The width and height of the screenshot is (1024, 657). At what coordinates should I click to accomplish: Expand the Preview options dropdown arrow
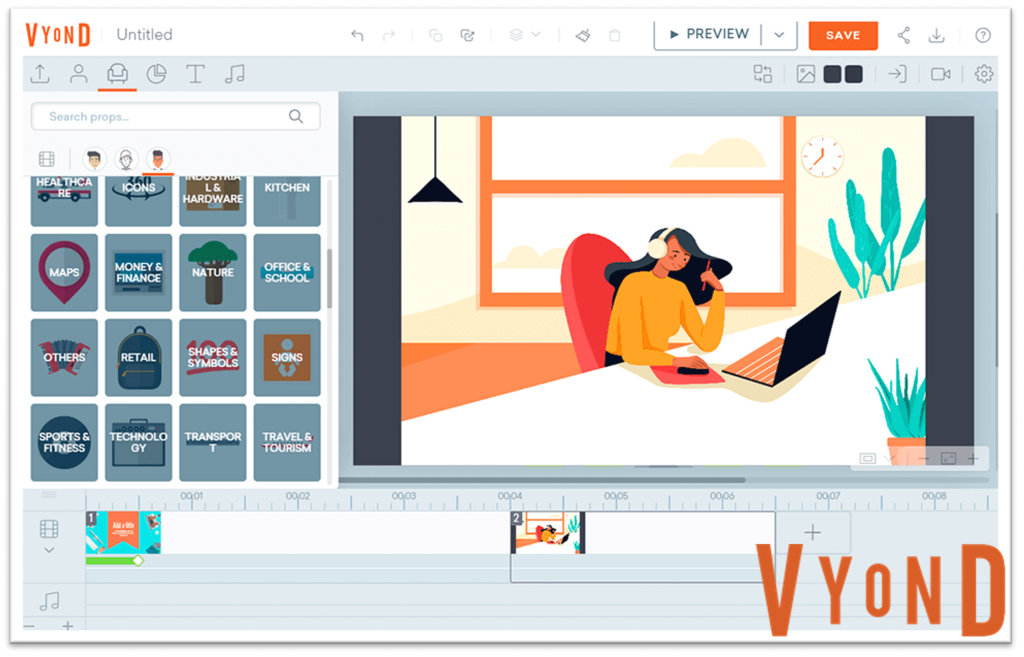coord(779,35)
